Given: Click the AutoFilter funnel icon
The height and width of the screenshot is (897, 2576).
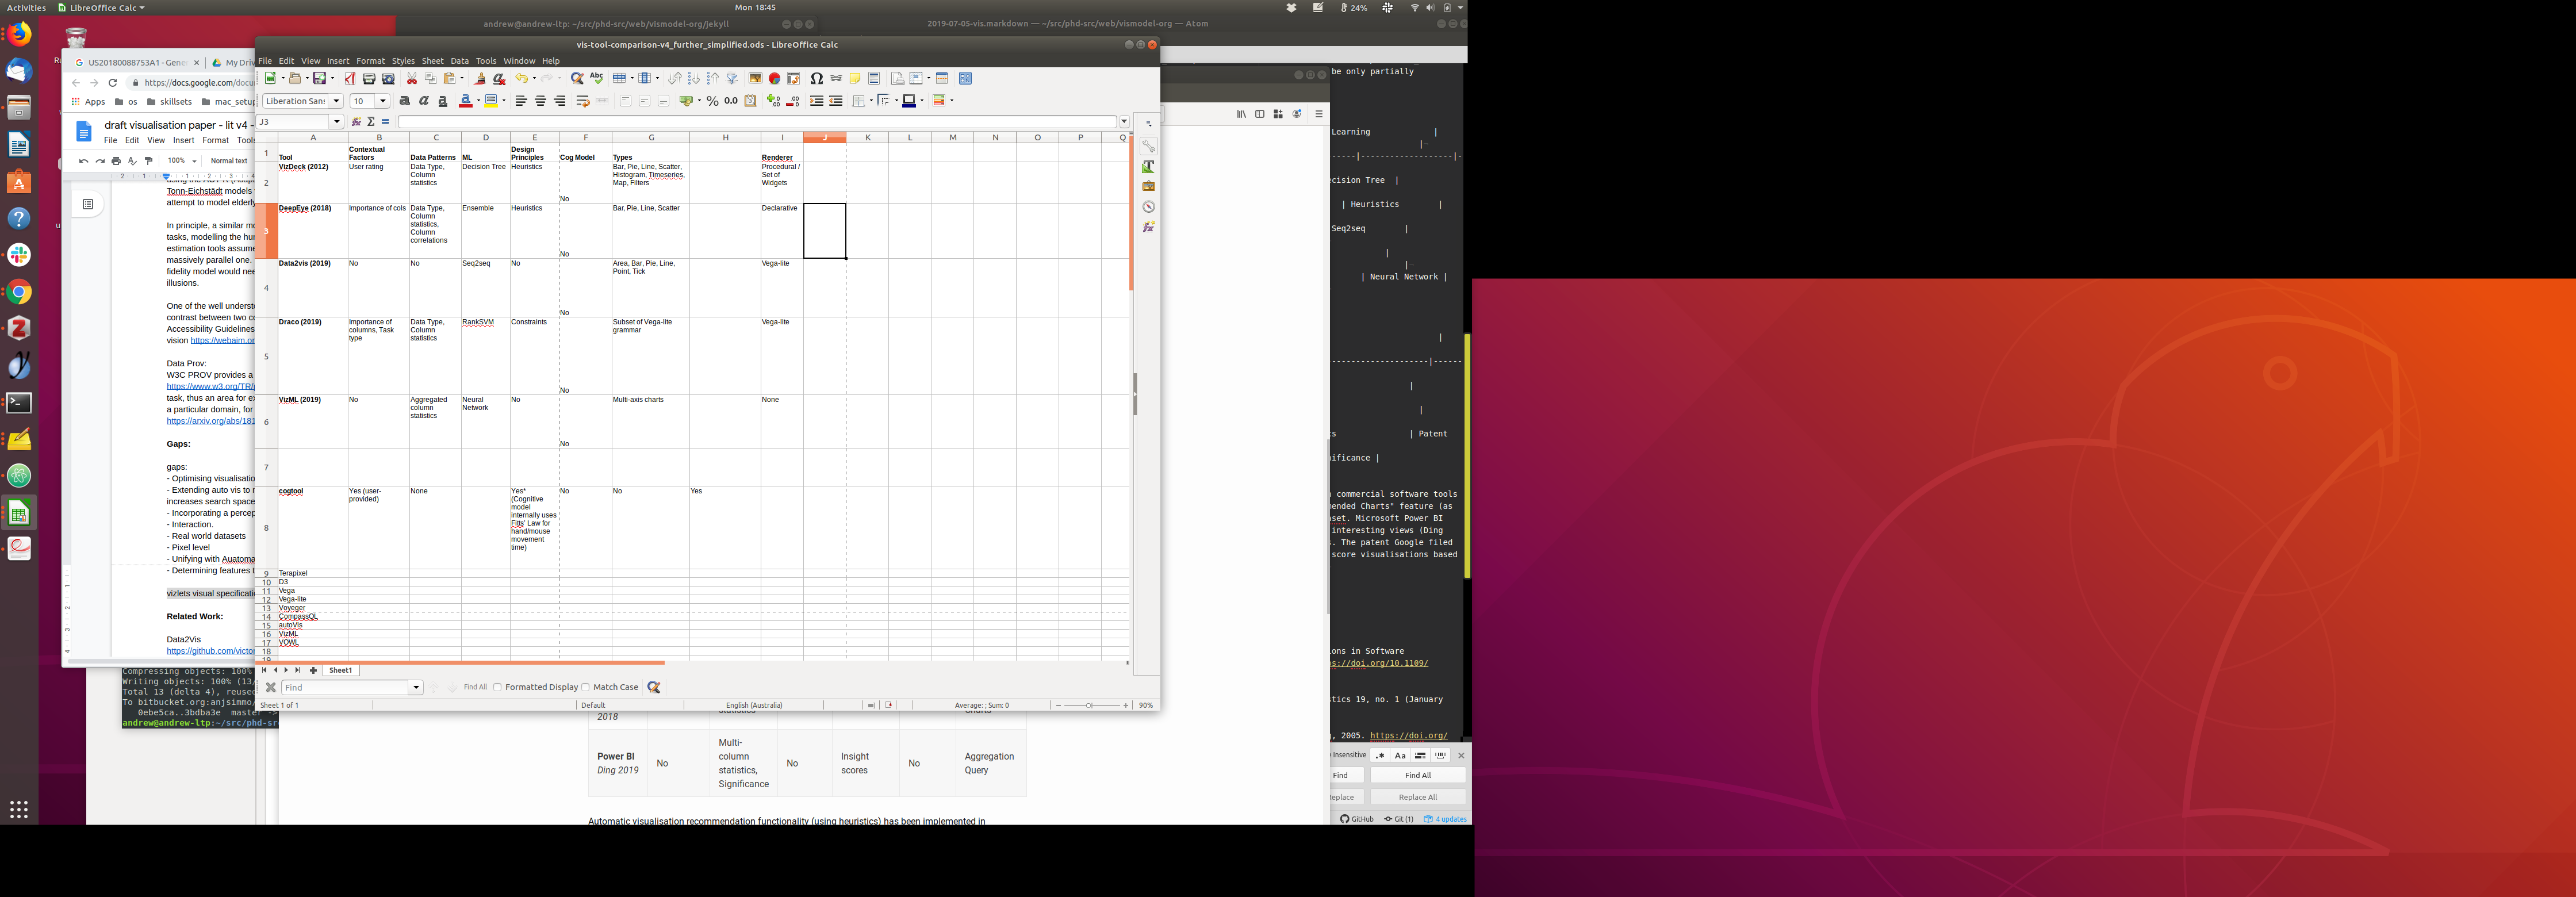Looking at the screenshot, I should click(732, 79).
